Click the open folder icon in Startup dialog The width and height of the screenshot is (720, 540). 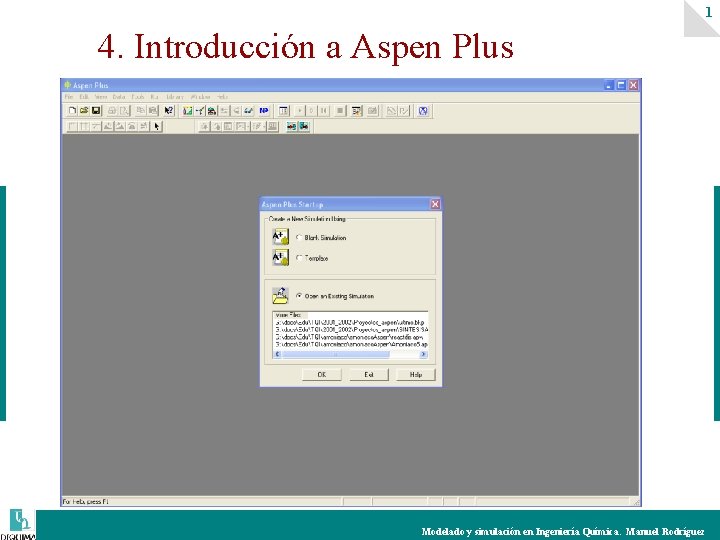tap(280, 296)
